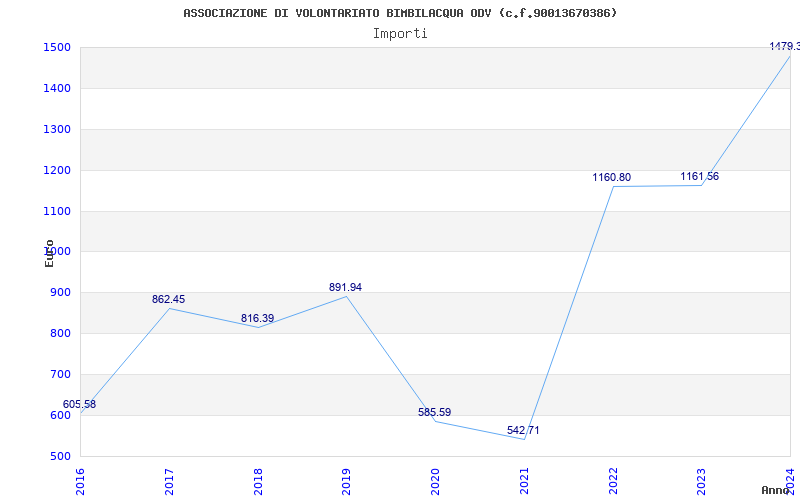Select the 1161.56 data label
Screen dimensions: 800x500
(699, 177)
